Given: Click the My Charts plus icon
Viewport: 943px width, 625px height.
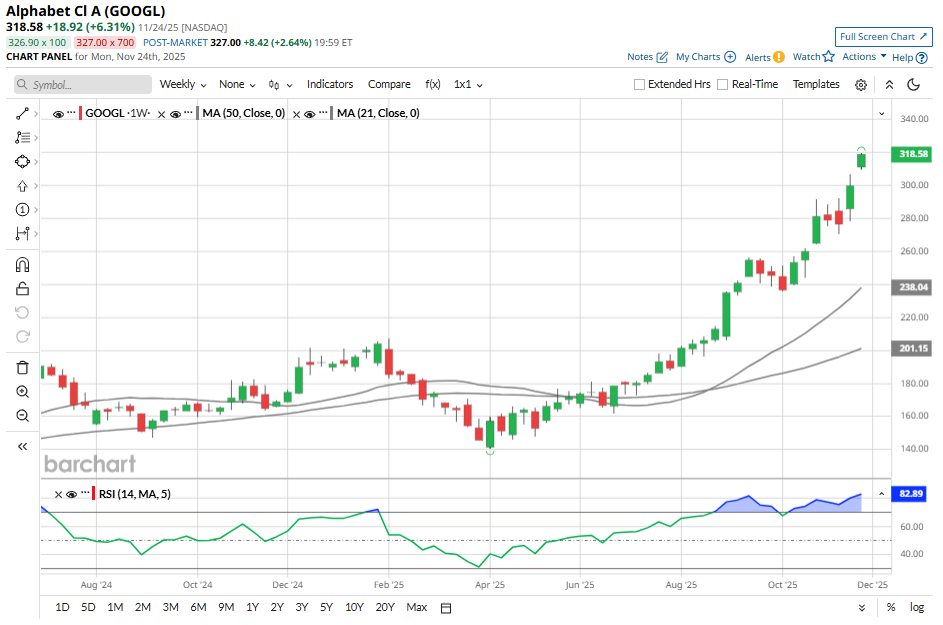Looking at the screenshot, I should [x=730, y=57].
